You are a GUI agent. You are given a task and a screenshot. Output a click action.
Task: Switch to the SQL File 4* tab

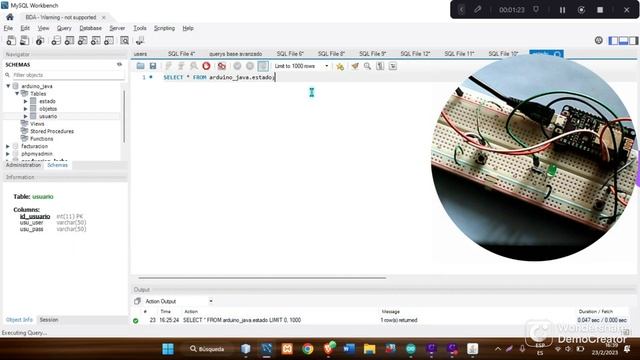[x=181, y=54]
